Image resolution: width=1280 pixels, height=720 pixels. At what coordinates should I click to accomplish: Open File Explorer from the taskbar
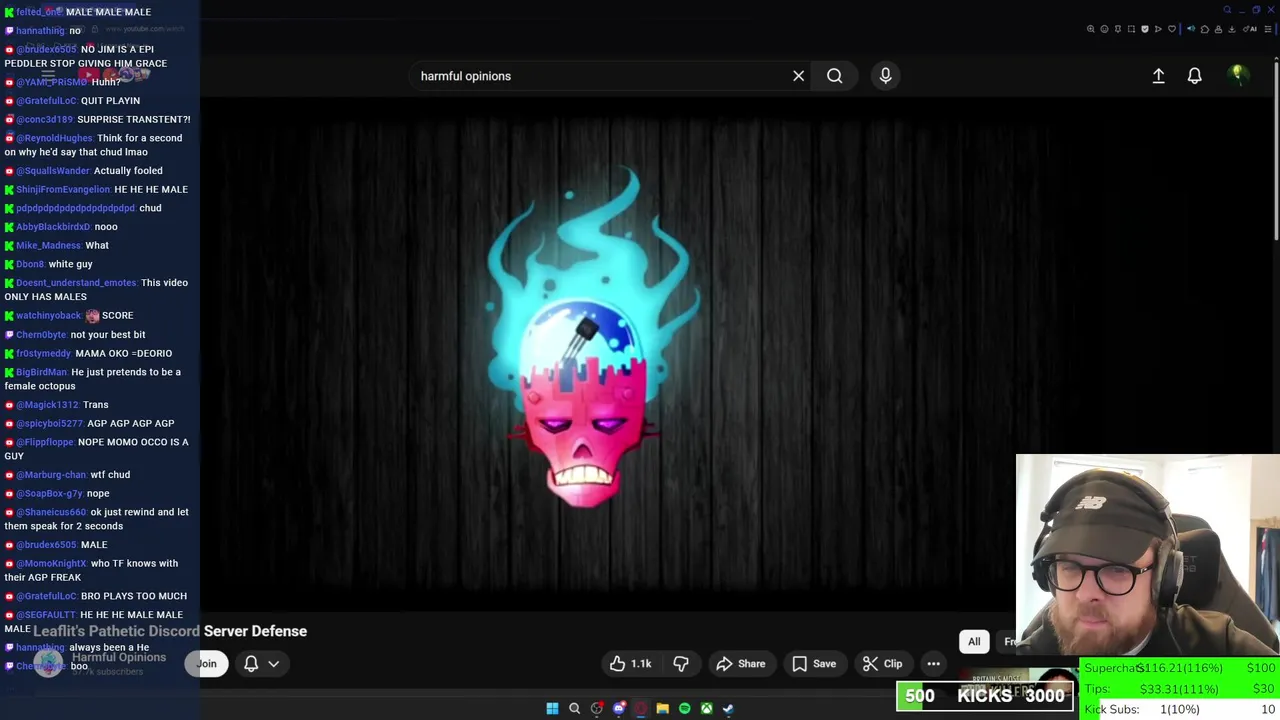(x=662, y=709)
